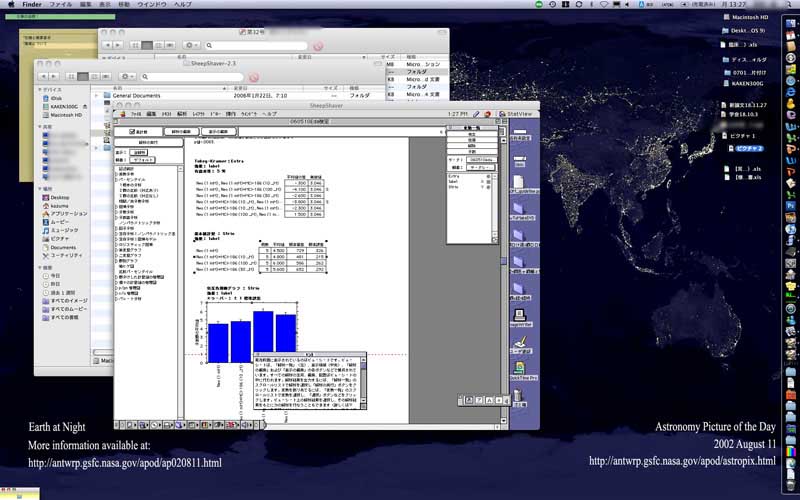
Task: Select ピクチャ 2 file on desktop
Action: [x=745, y=148]
